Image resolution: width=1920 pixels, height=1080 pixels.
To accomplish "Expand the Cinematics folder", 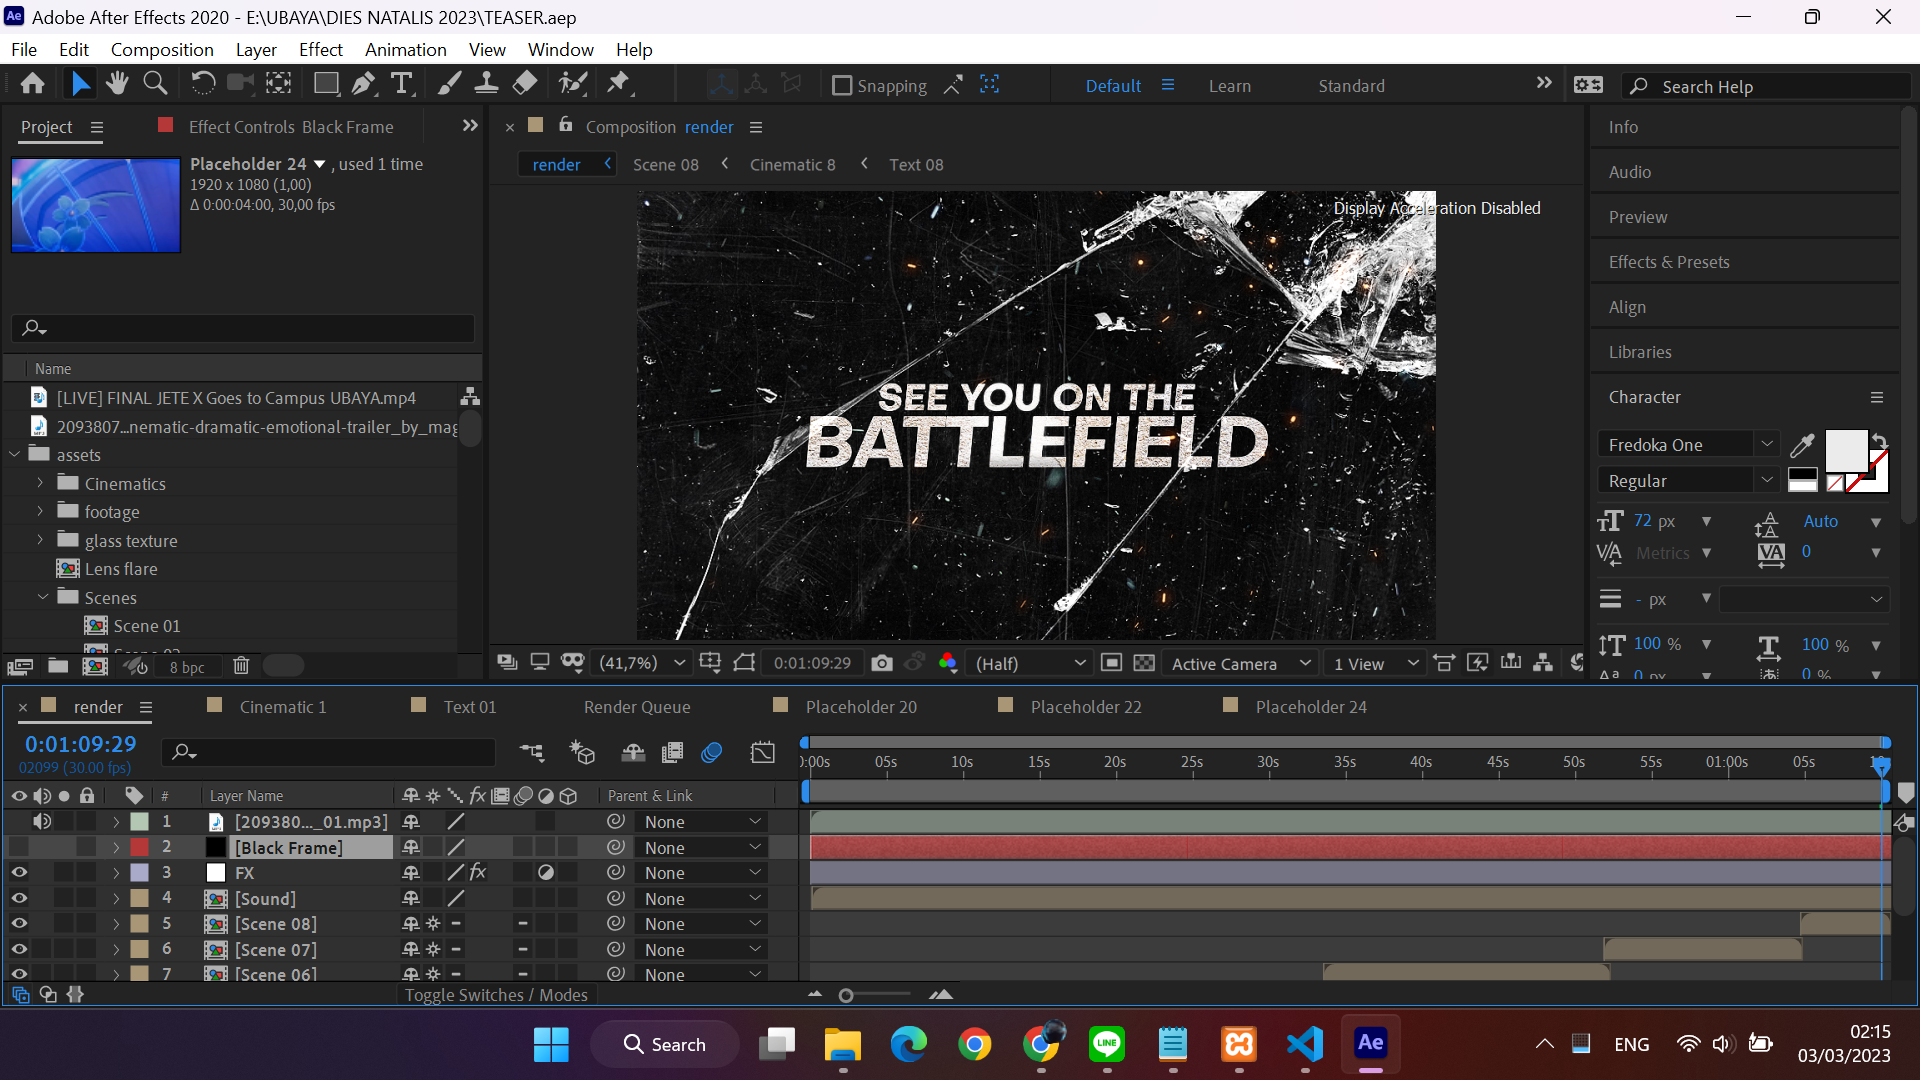I will [40, 483].
